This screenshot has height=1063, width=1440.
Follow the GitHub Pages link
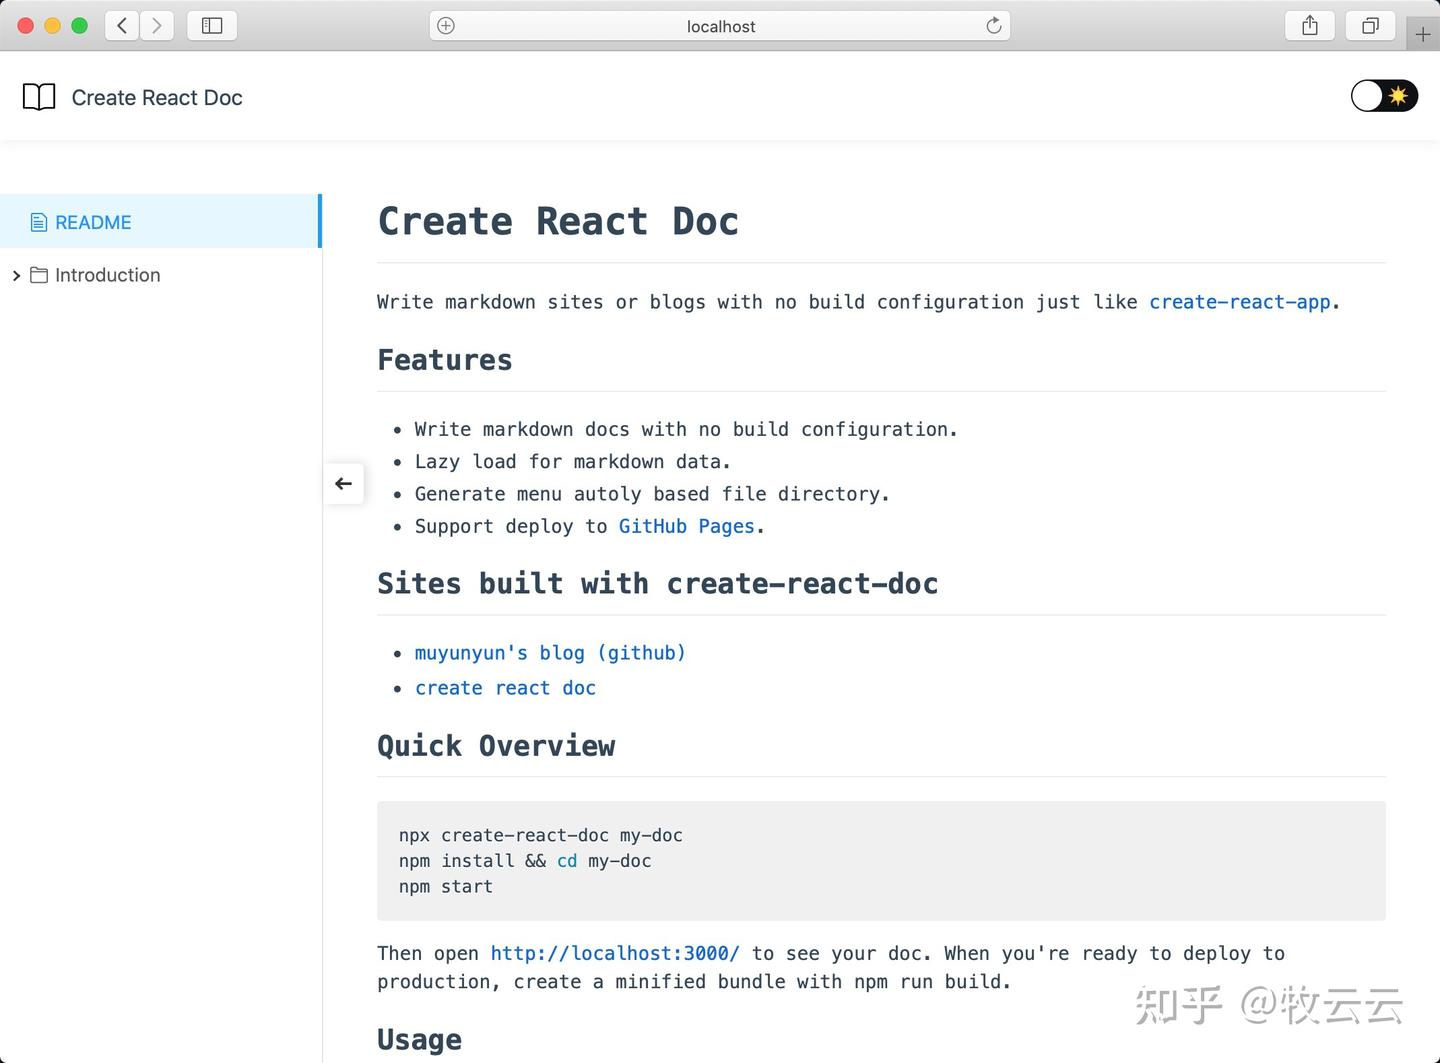[x=687, y=526]
